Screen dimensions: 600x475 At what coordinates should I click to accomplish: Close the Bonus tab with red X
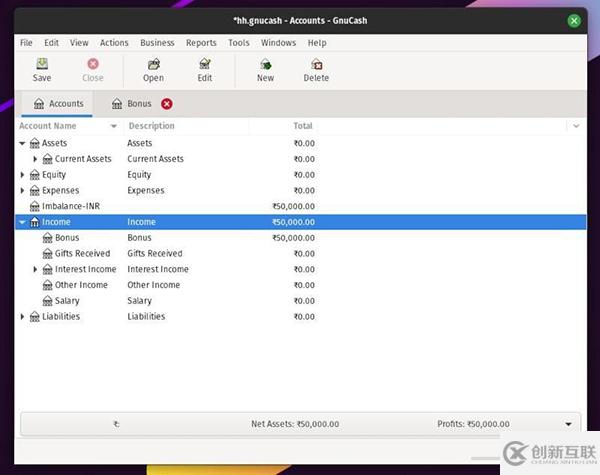pos(167,104)
